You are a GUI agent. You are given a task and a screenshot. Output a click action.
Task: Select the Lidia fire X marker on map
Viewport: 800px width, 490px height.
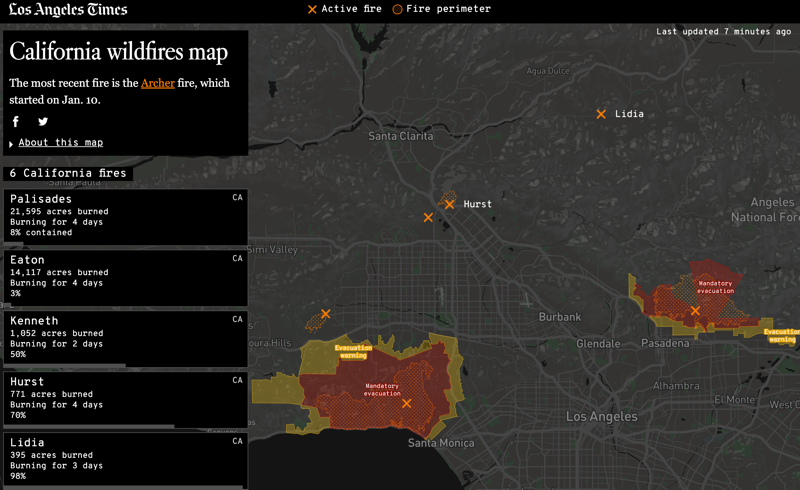pos(601,115)
